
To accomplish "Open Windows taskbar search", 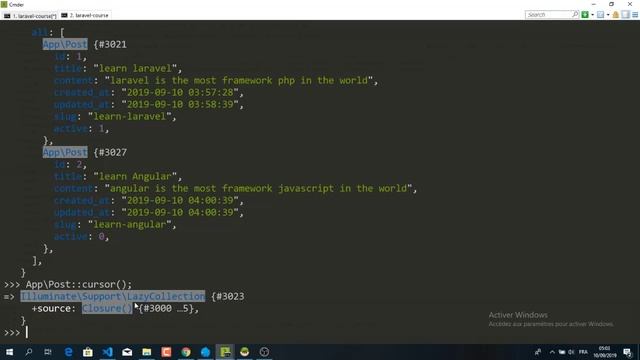I will point(29,352).
